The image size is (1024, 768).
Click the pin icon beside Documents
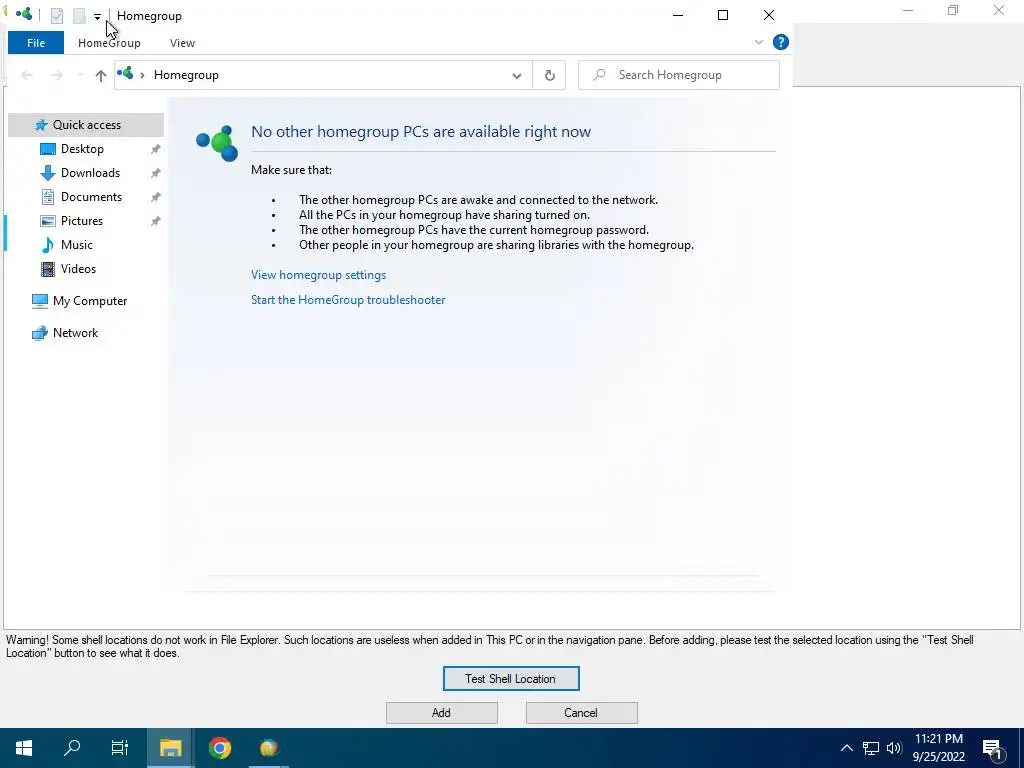(x=155, y=197)
